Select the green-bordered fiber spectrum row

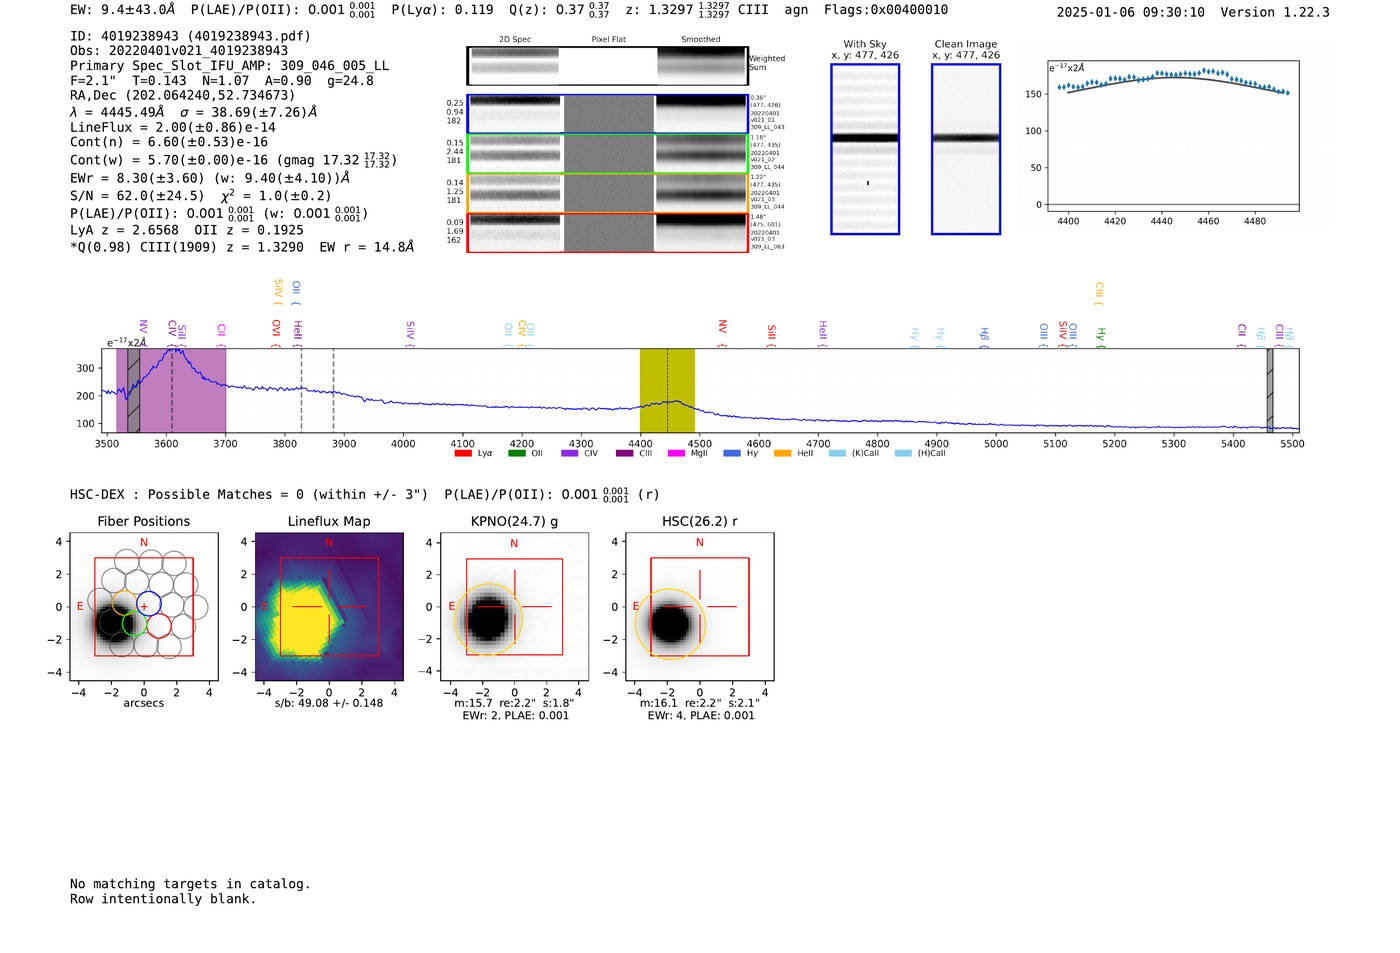[608, 154]
